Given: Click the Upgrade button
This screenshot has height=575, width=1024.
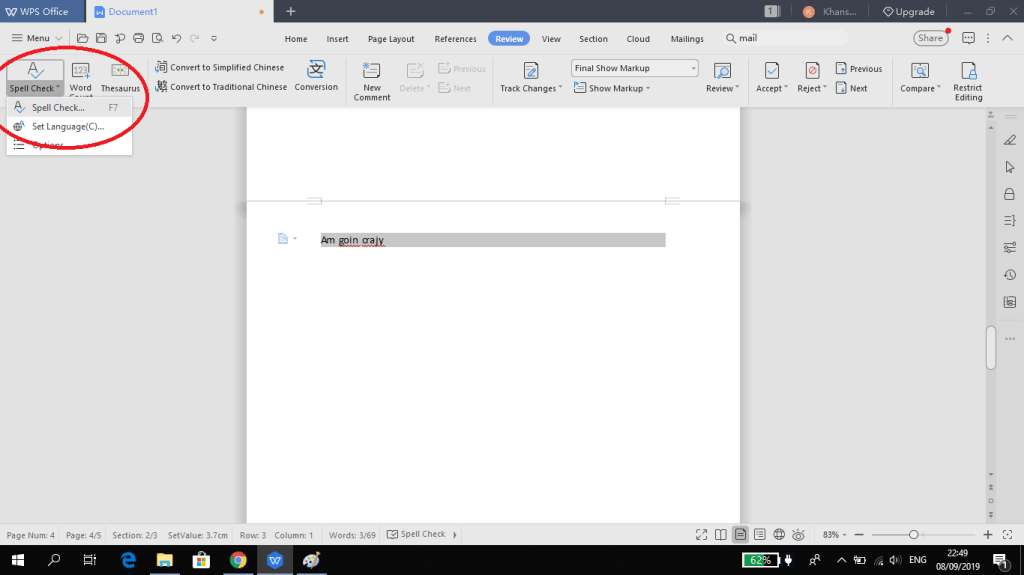Looking at the screenshot, I should (909, 11).
